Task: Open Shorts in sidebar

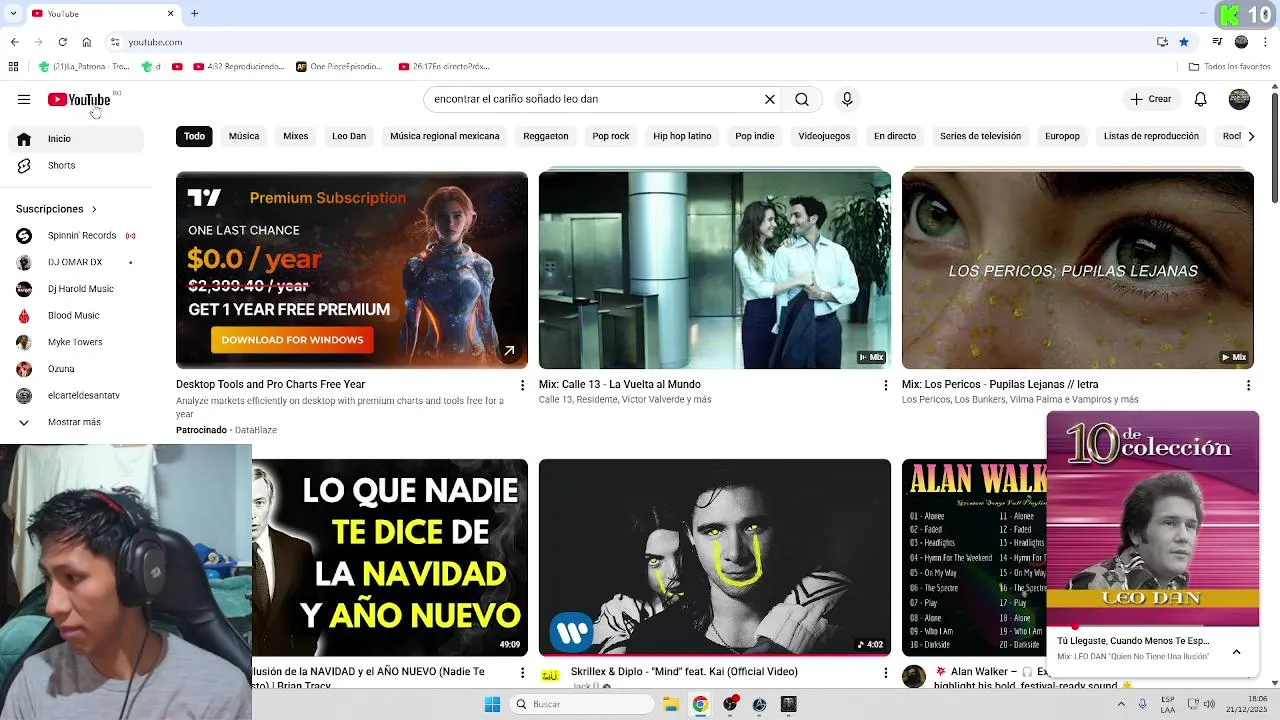Action: point(76,166)
